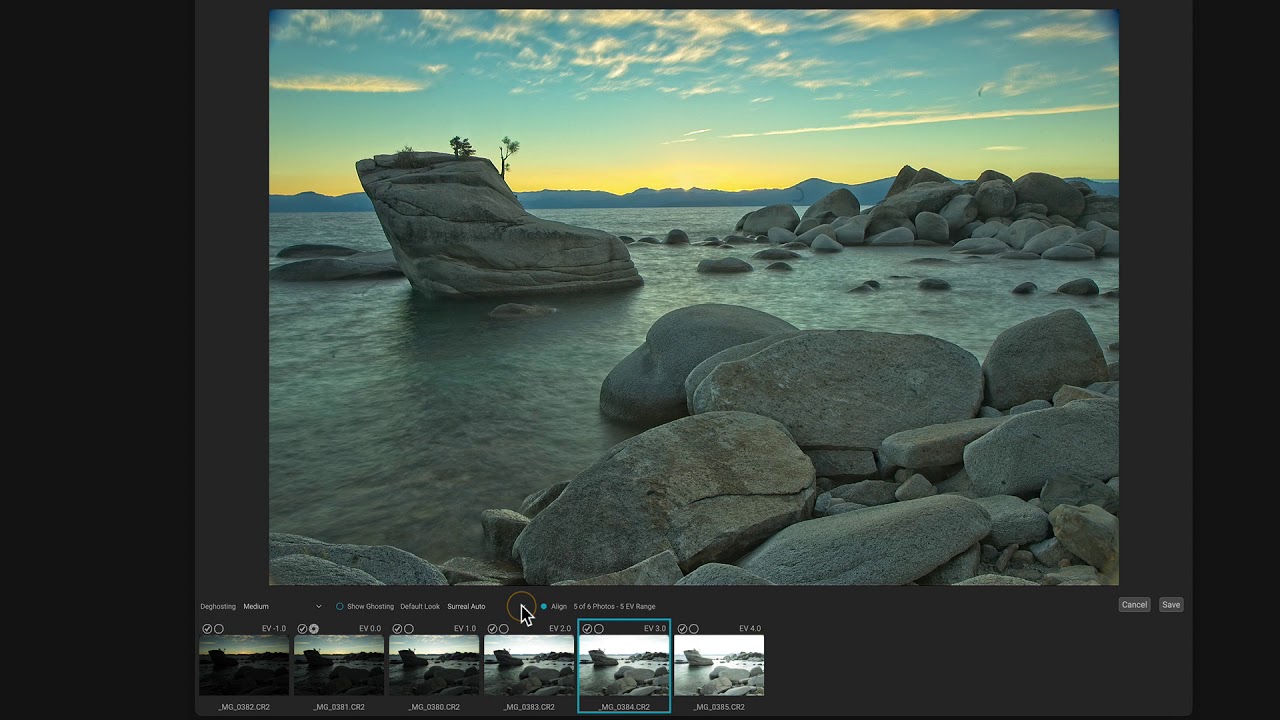Toggle include checkmark for _MG_0381.CR2
This screenshot has height=720, width=1280.
point(302,629)
